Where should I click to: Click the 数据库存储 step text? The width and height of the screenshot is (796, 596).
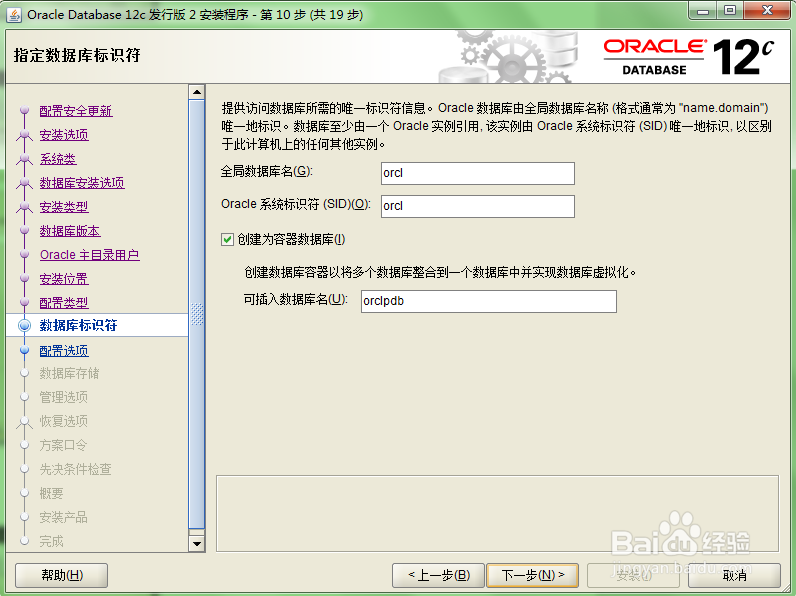(x=70, y=374)
